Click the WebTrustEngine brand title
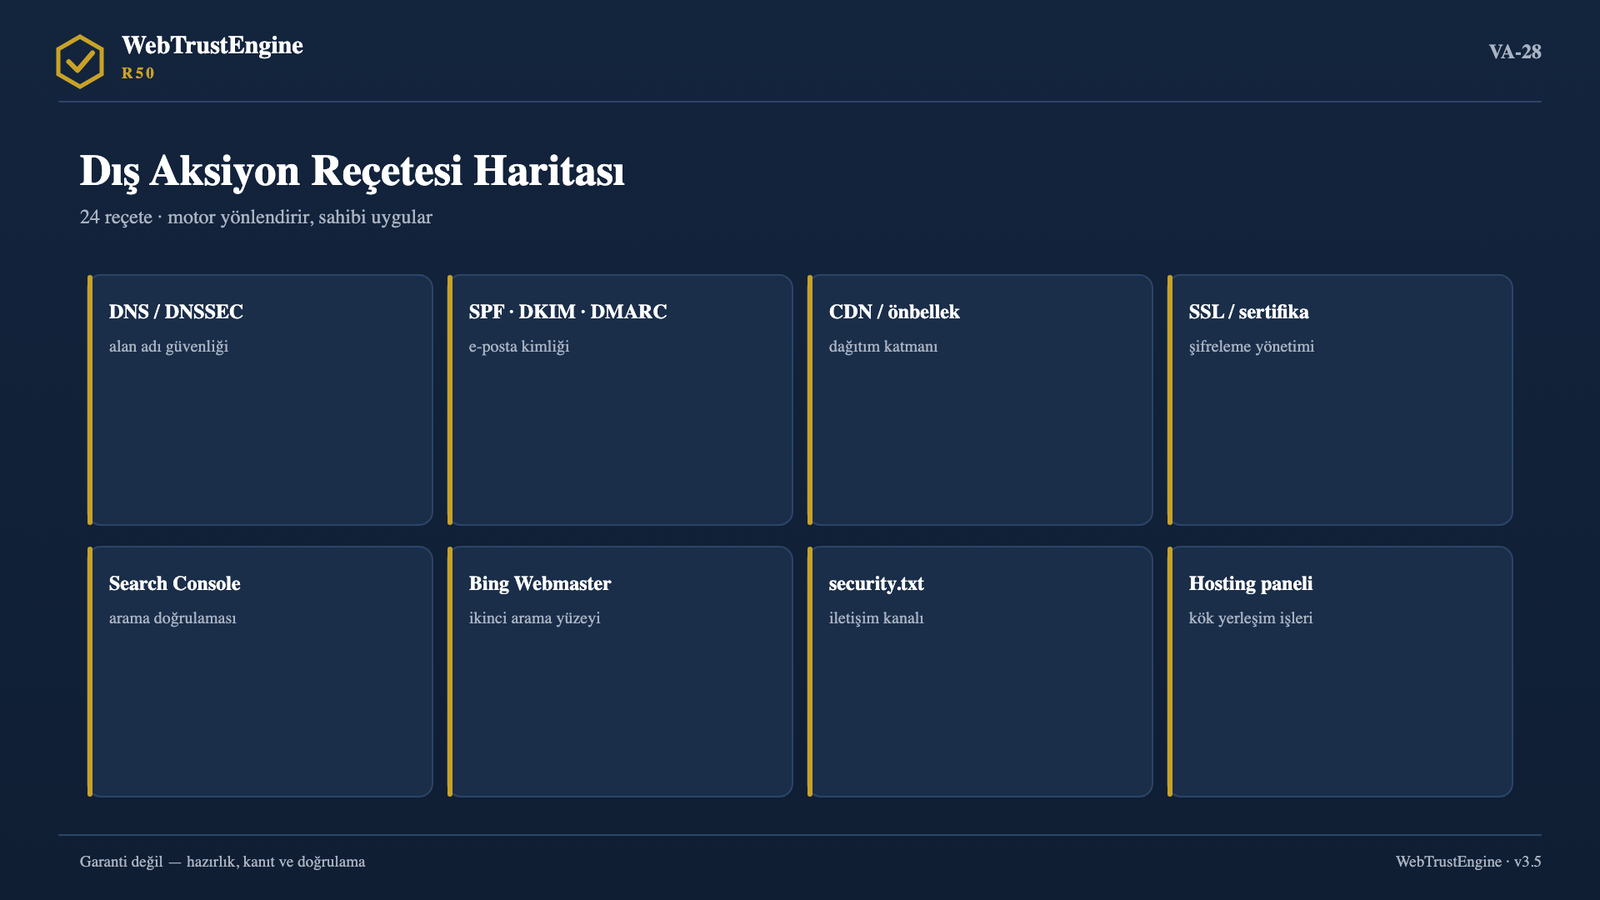1600x900 pixels. [x=212, y=45]
